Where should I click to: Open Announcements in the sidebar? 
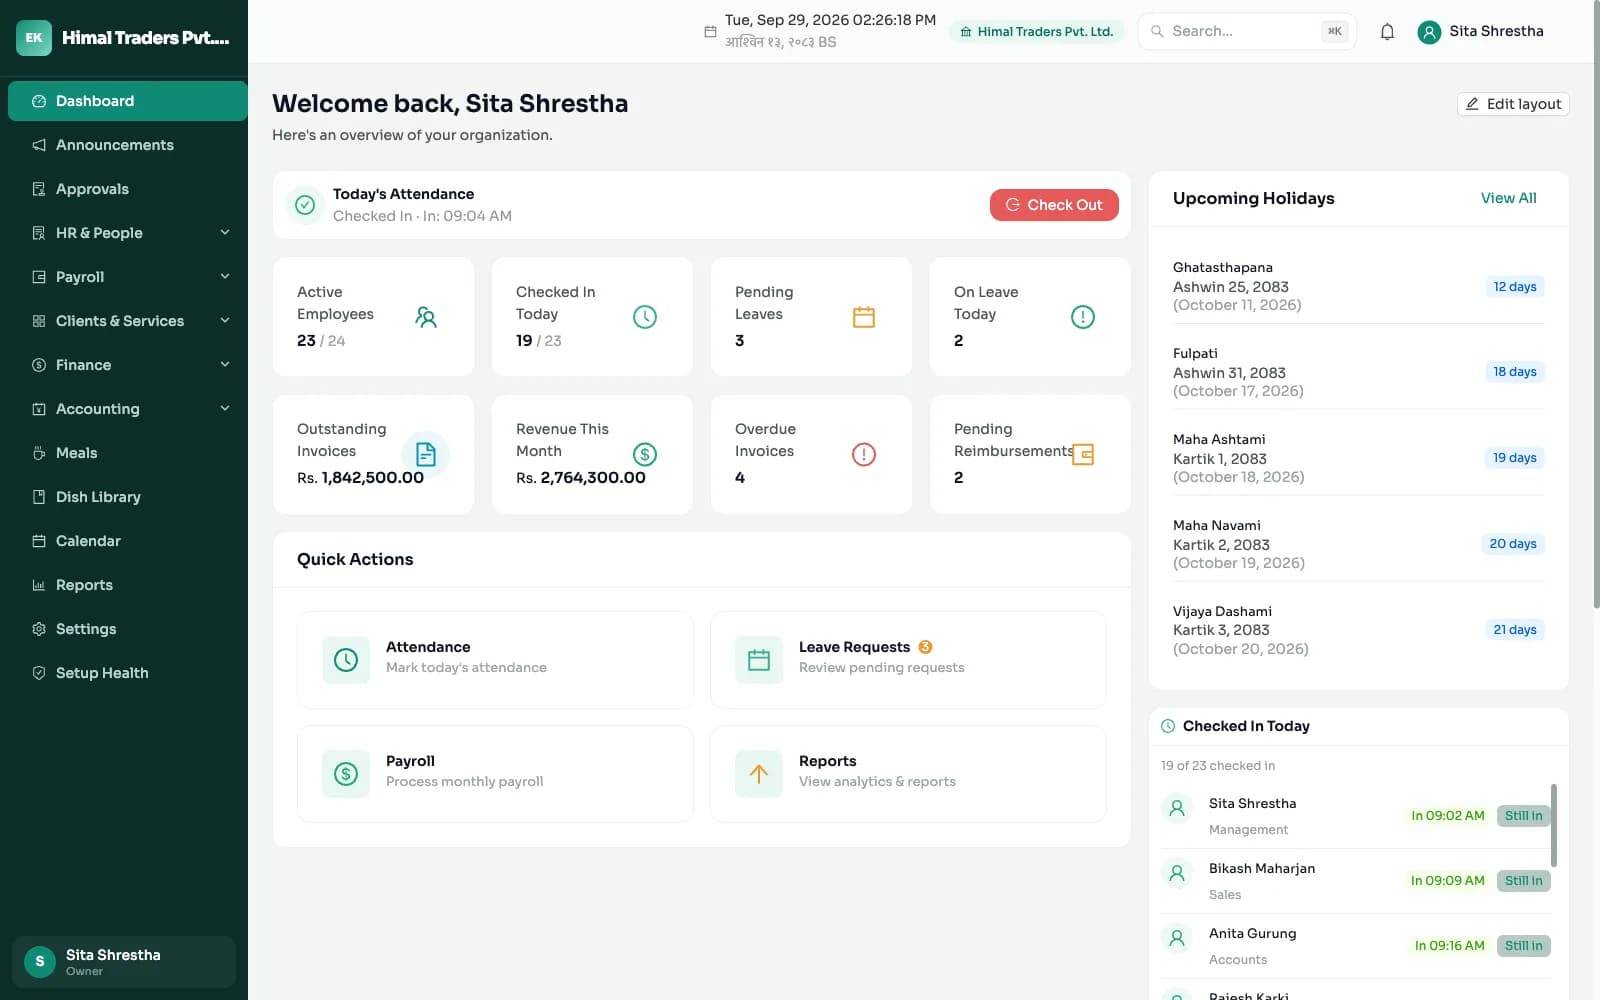pos(128,145)
